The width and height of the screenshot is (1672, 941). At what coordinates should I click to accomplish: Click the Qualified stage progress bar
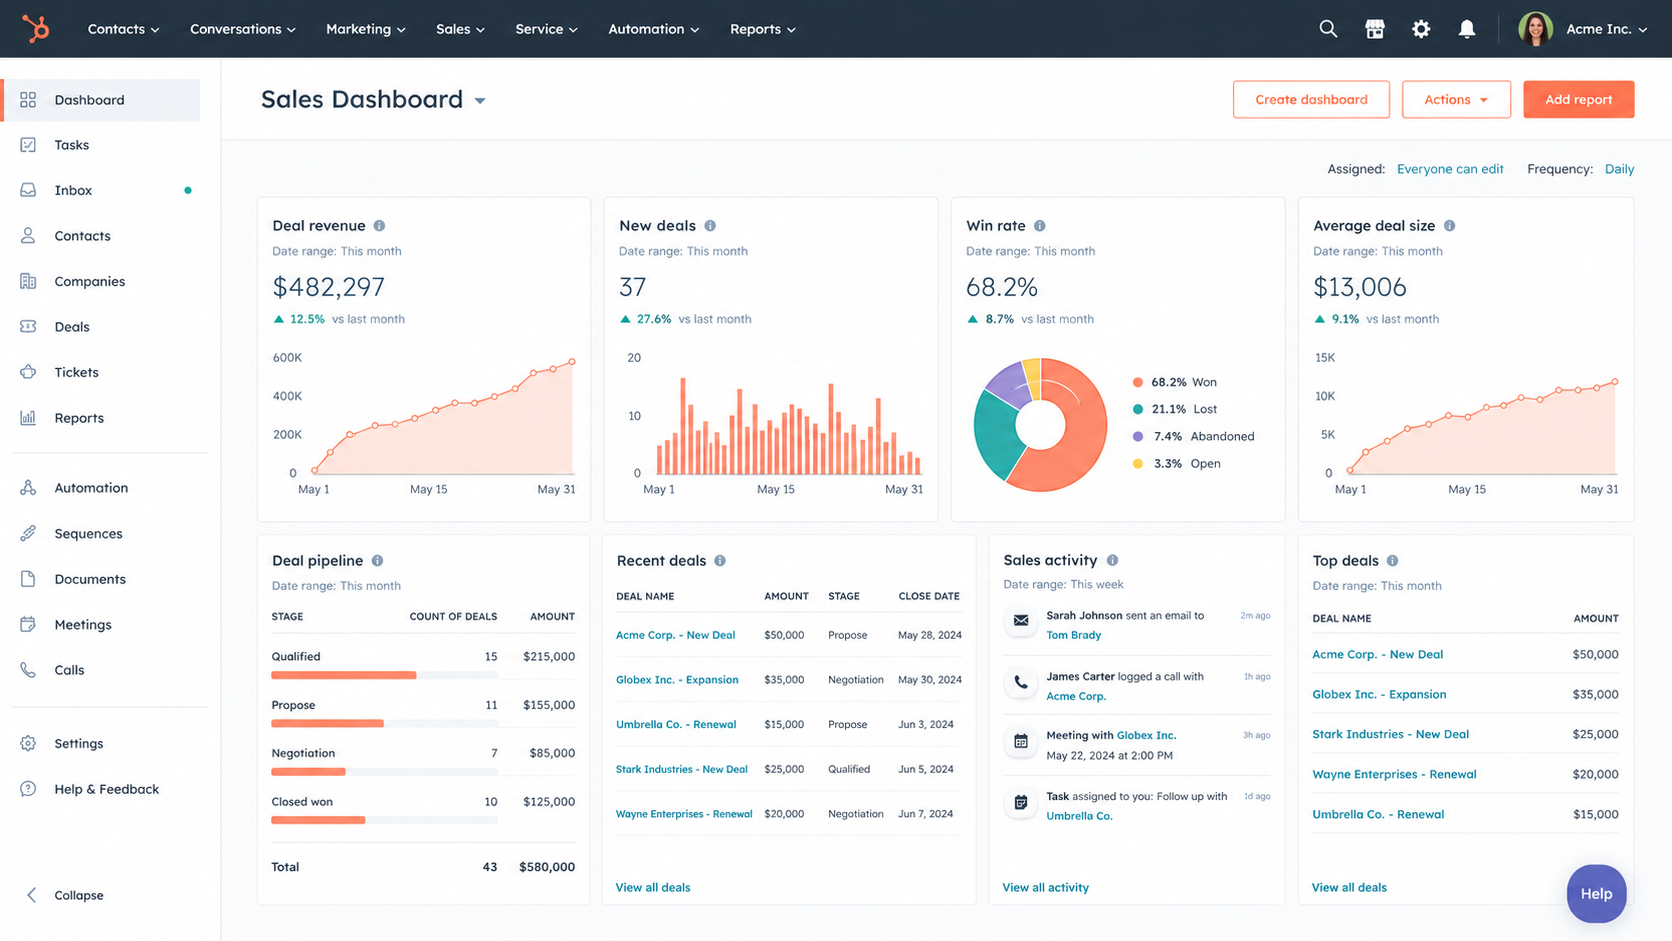coord(384,675)
